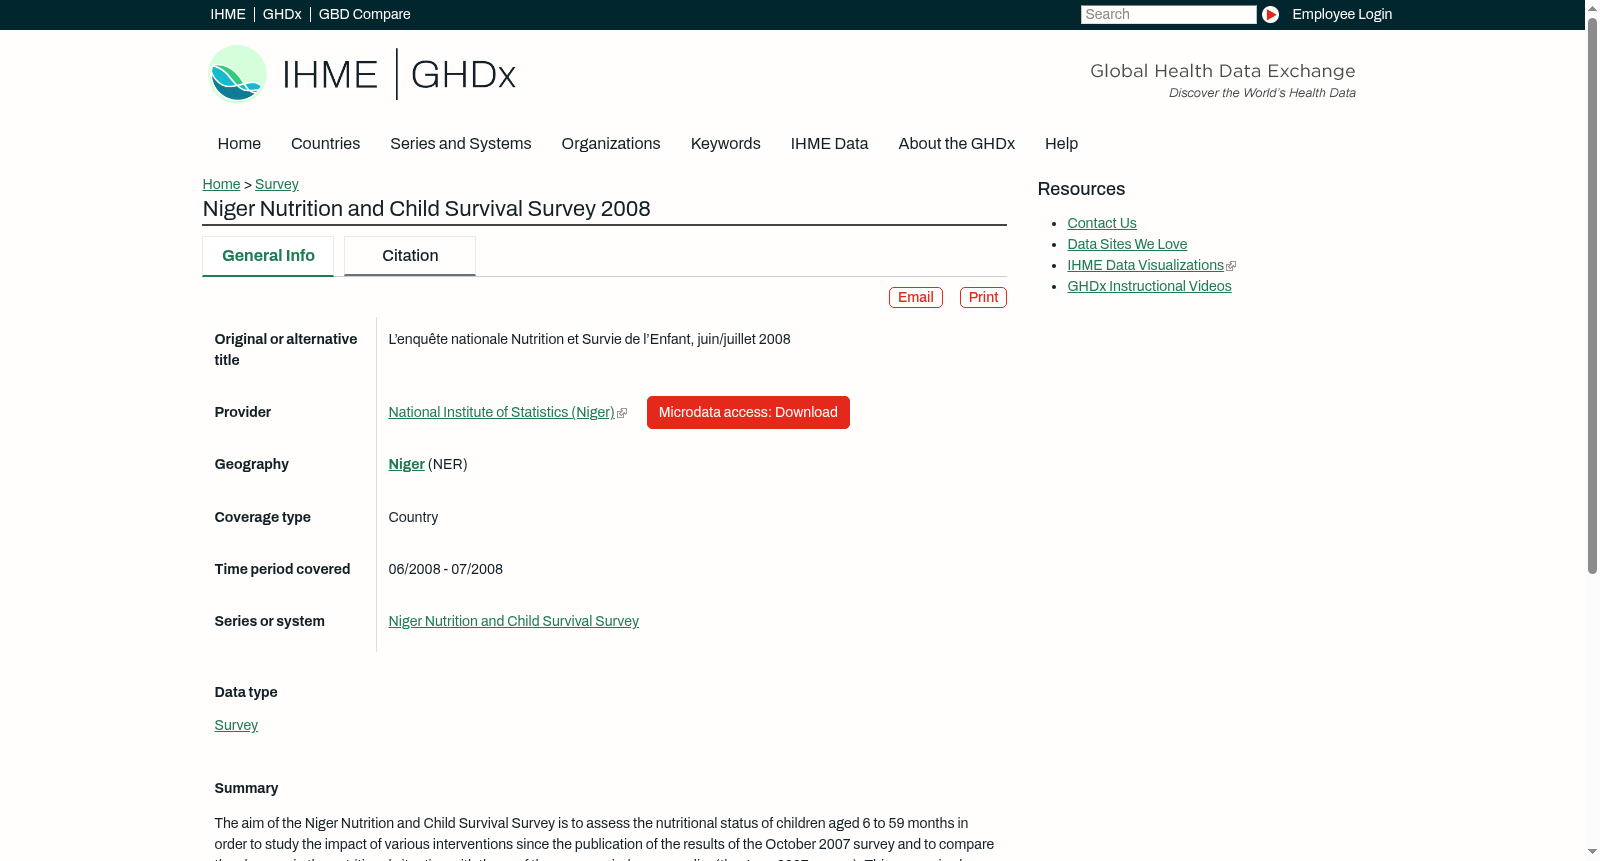Focus the Search input field
This screenshot has width=1600, height=861.
tap(1168, 14)
